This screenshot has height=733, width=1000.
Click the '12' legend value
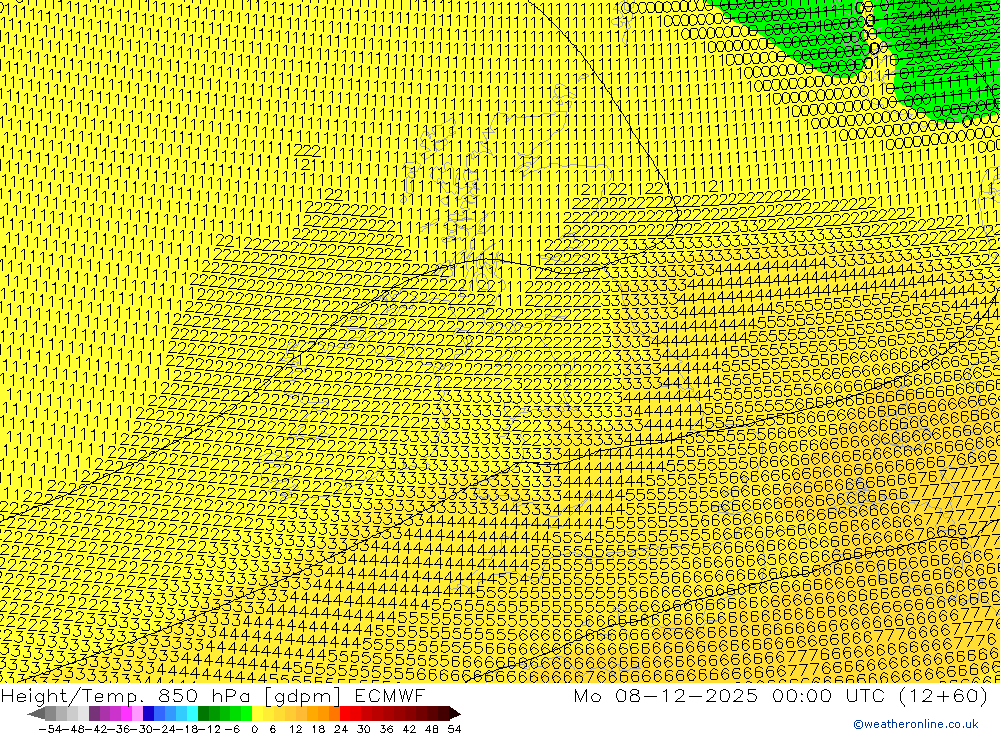tap(296, 729)
